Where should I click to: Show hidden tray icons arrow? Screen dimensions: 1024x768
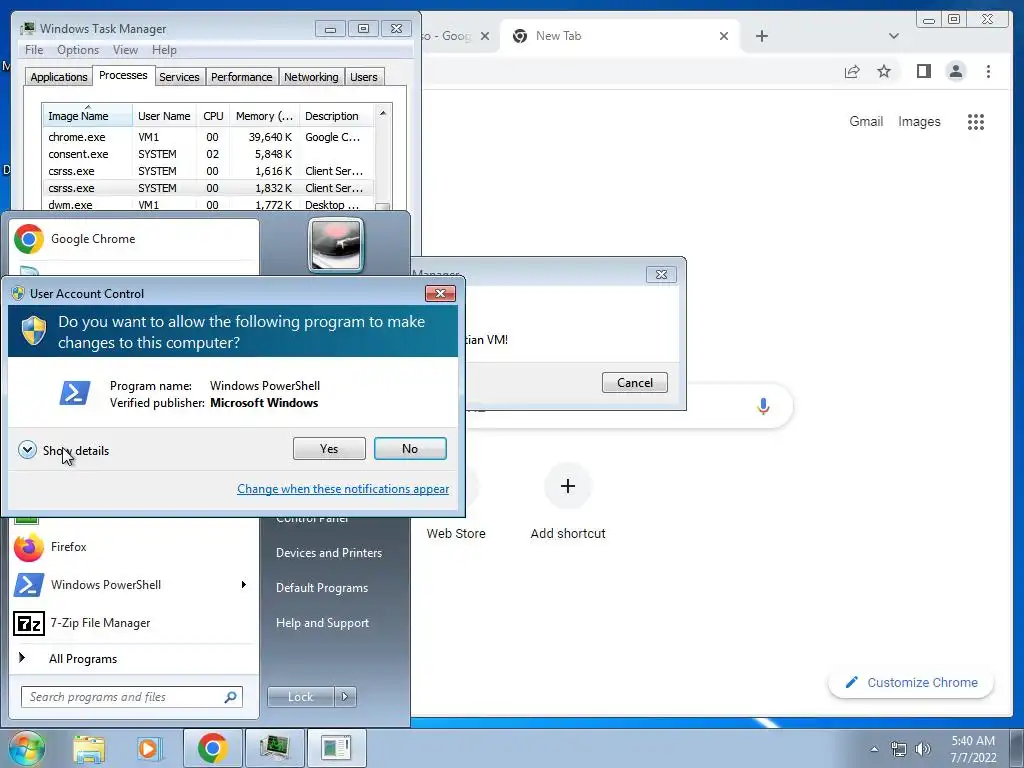point(874,749)
